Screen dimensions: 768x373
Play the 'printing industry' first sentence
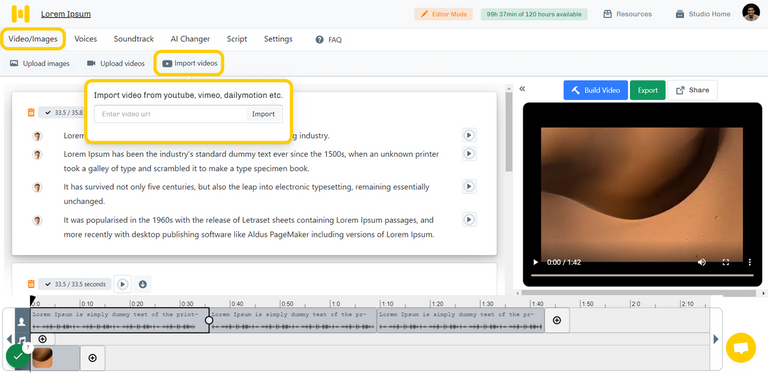469,135
